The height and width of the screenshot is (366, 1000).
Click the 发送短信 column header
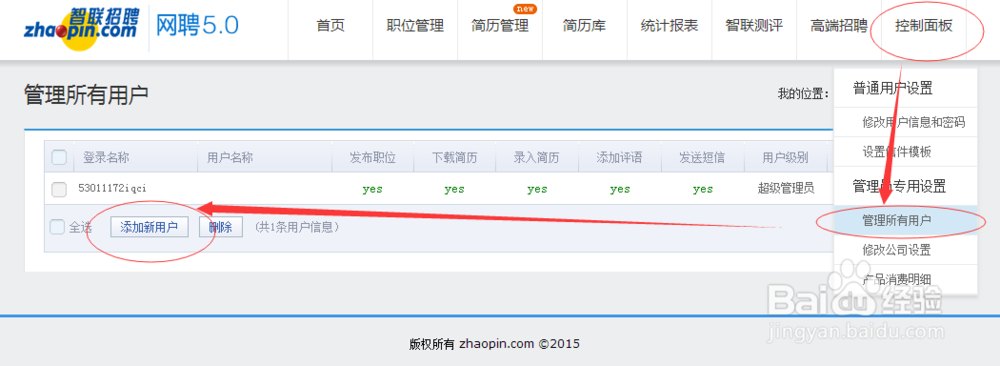coord(702,158)
